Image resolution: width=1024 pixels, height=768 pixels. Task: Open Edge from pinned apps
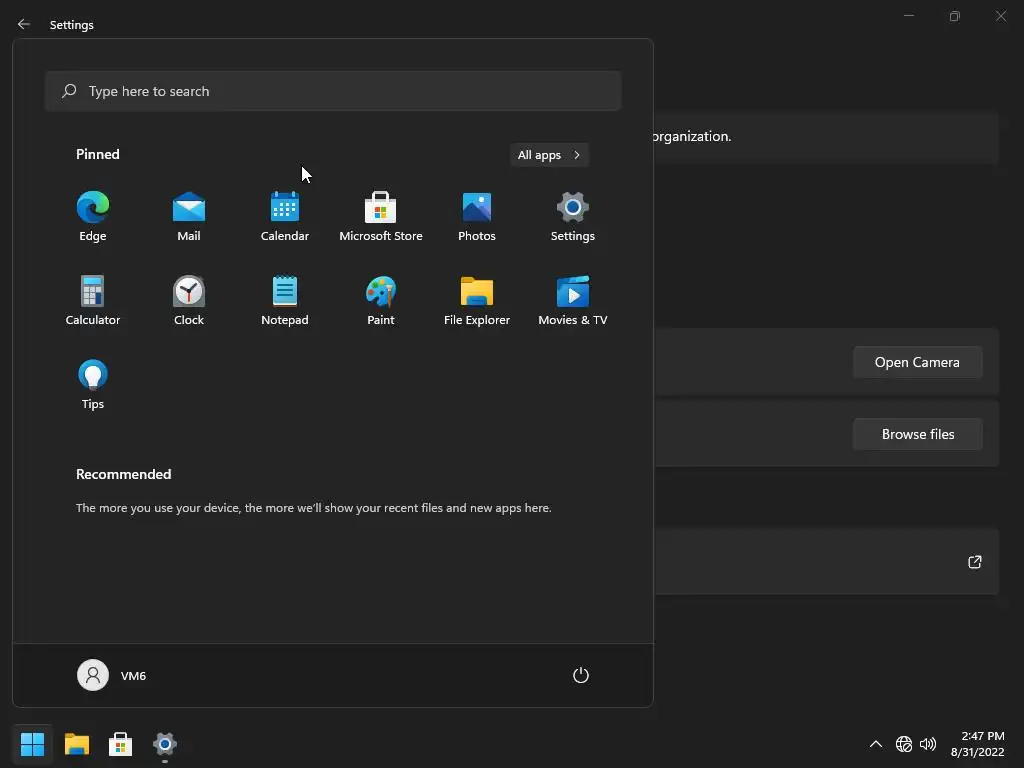tap(93, 217)
